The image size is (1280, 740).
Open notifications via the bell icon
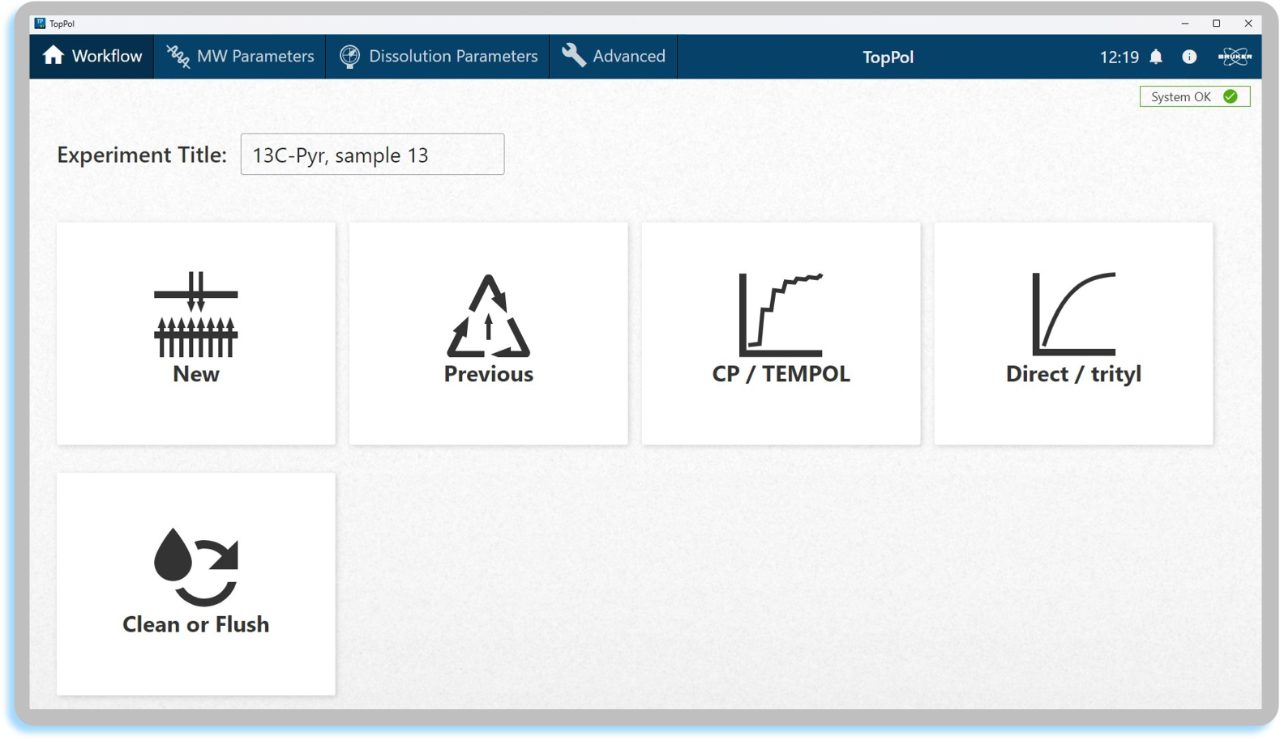click(1156, 57)
